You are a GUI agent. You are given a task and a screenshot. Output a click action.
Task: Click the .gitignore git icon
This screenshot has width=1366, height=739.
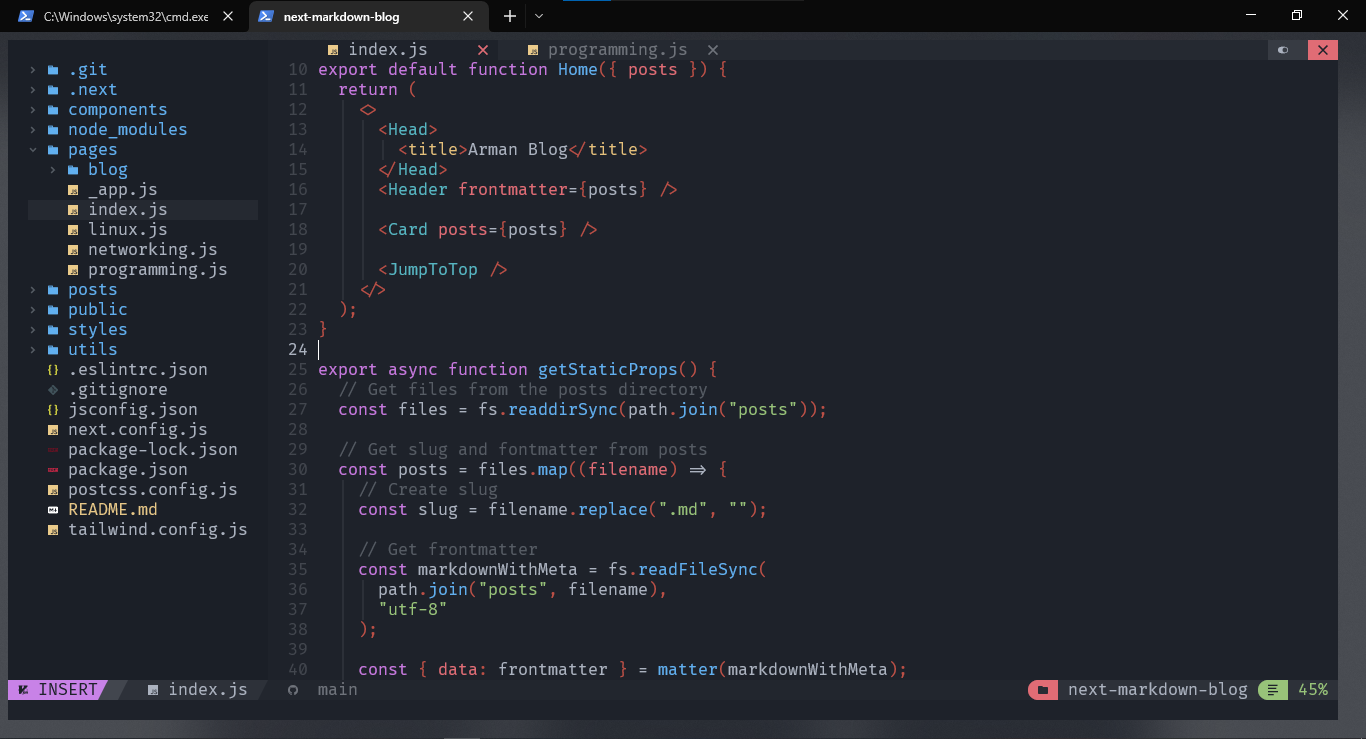coord(52,390)
